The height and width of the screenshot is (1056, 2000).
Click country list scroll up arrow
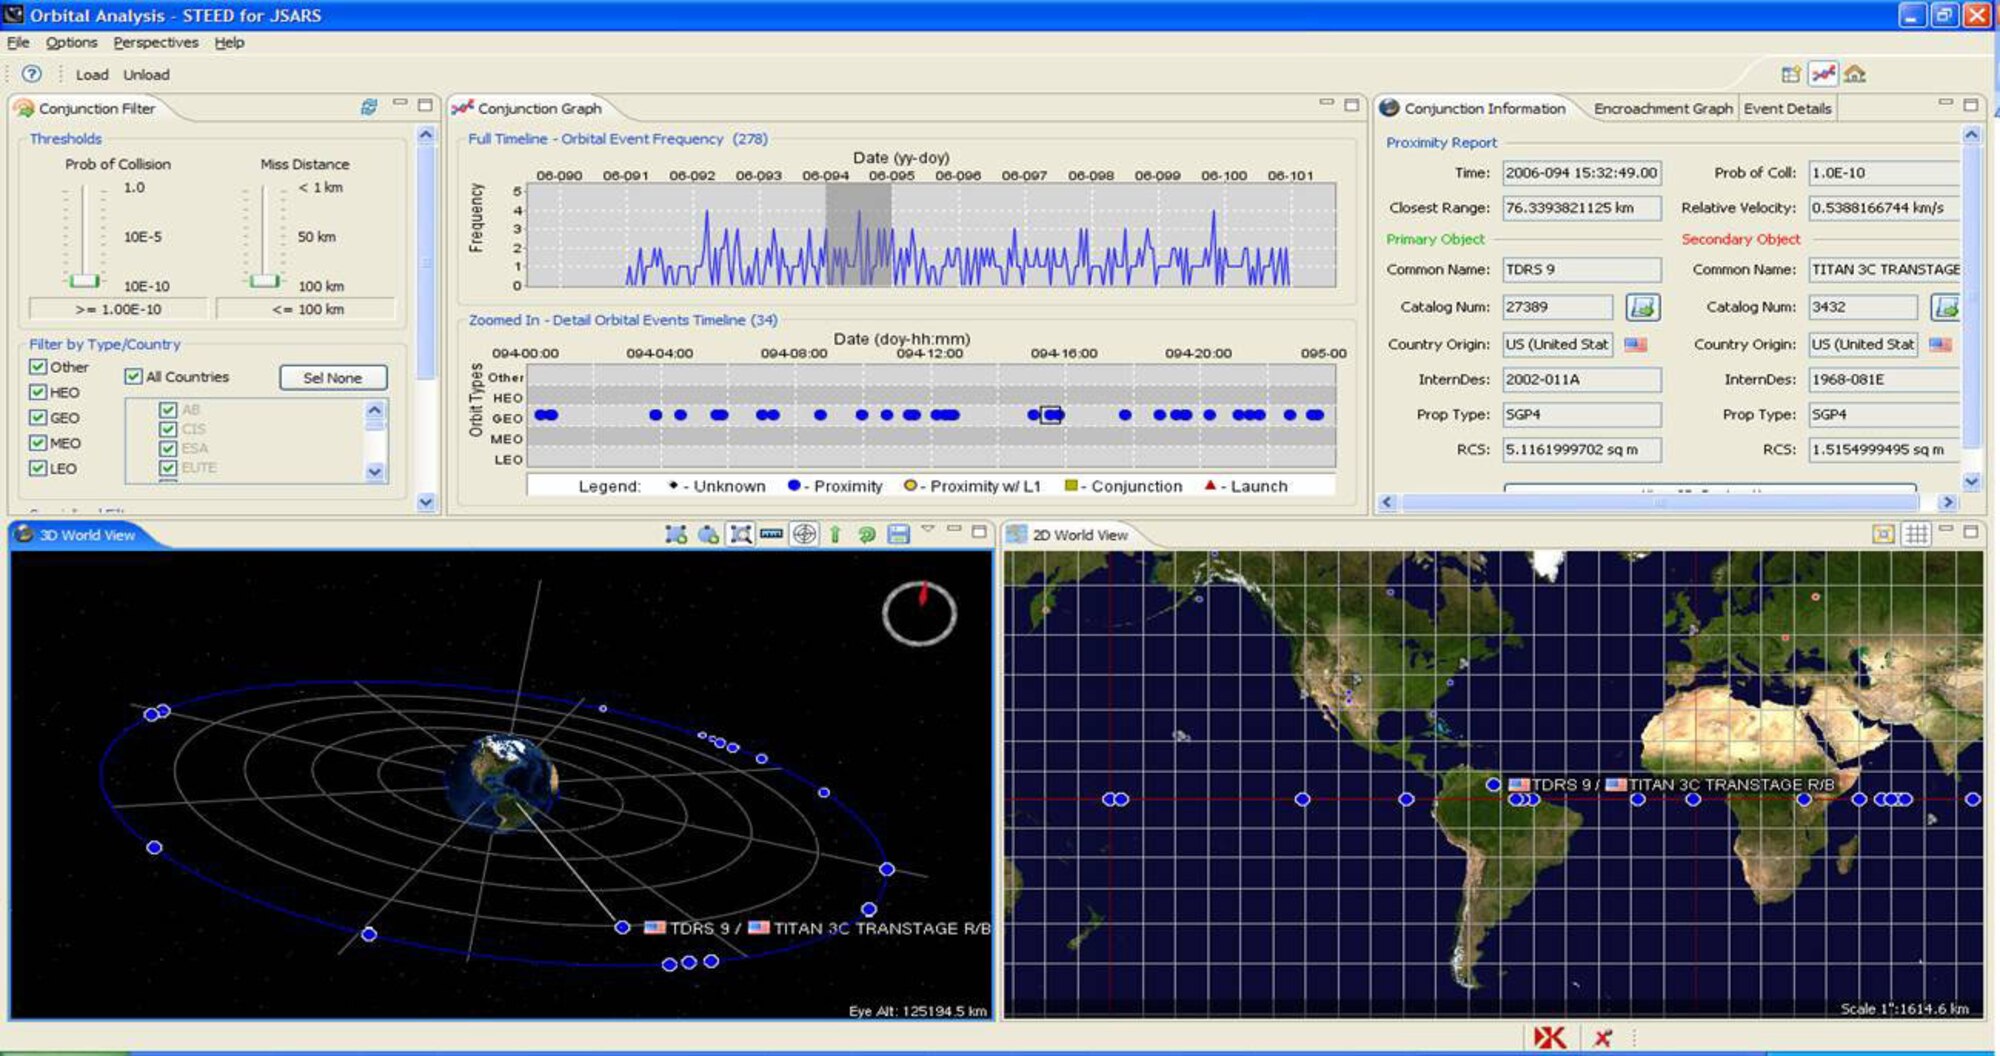pyautogui.click(x=375, y=409)
